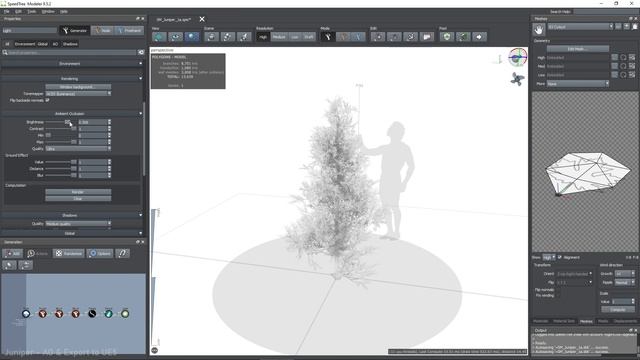The height and width of the screenshot is (360, 640).
Task: Click the first View toolbar icon
Action: tap(159, 37)
